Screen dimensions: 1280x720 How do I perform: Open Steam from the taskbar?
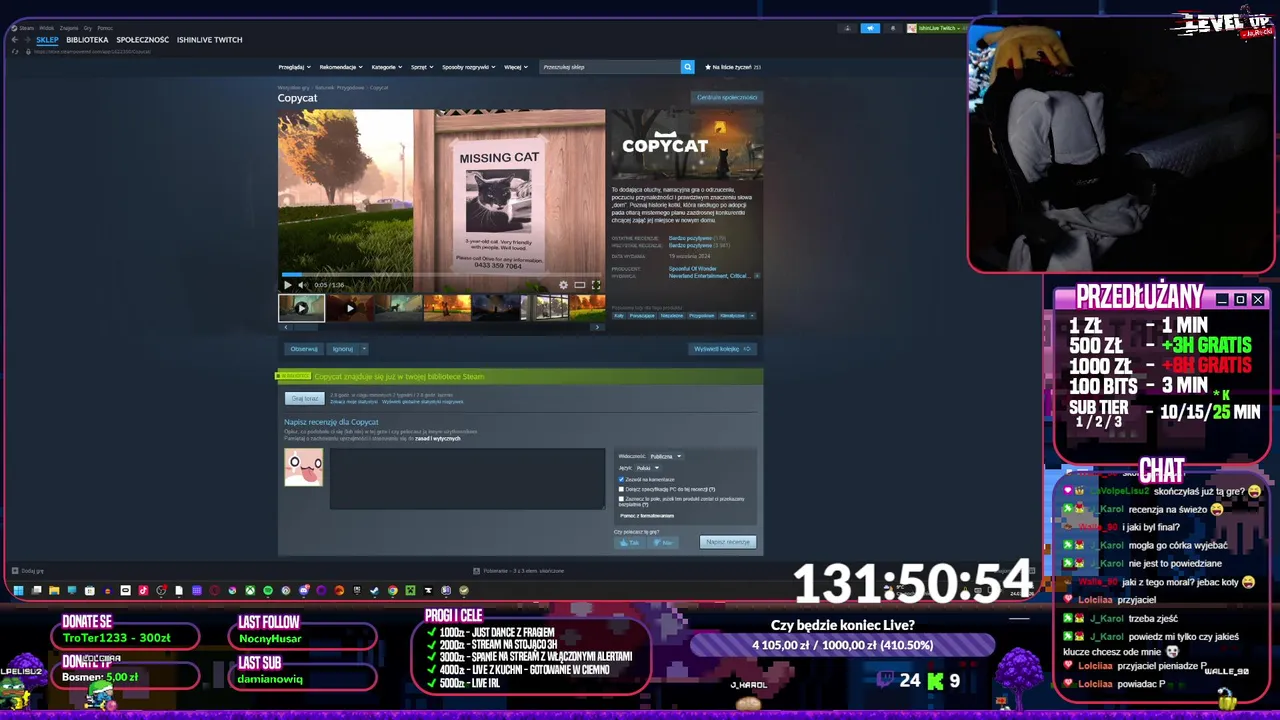[x=374, y=590]
